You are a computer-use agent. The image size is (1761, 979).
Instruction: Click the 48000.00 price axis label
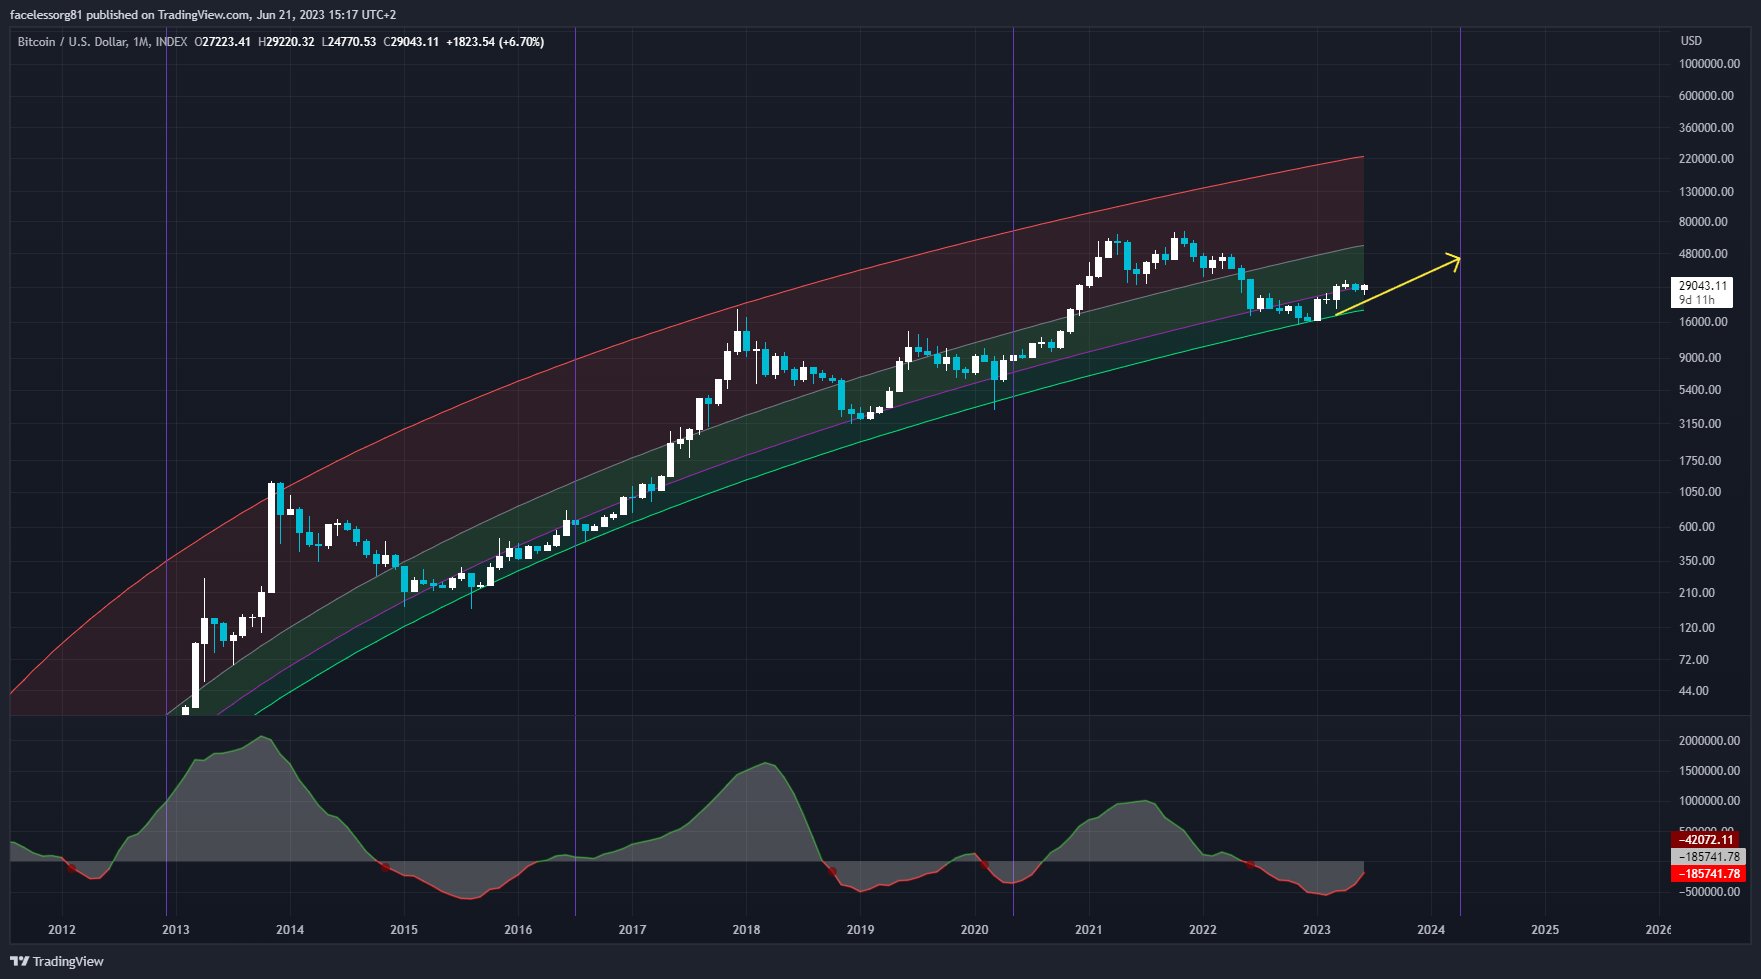click(x=1703, y=254)
